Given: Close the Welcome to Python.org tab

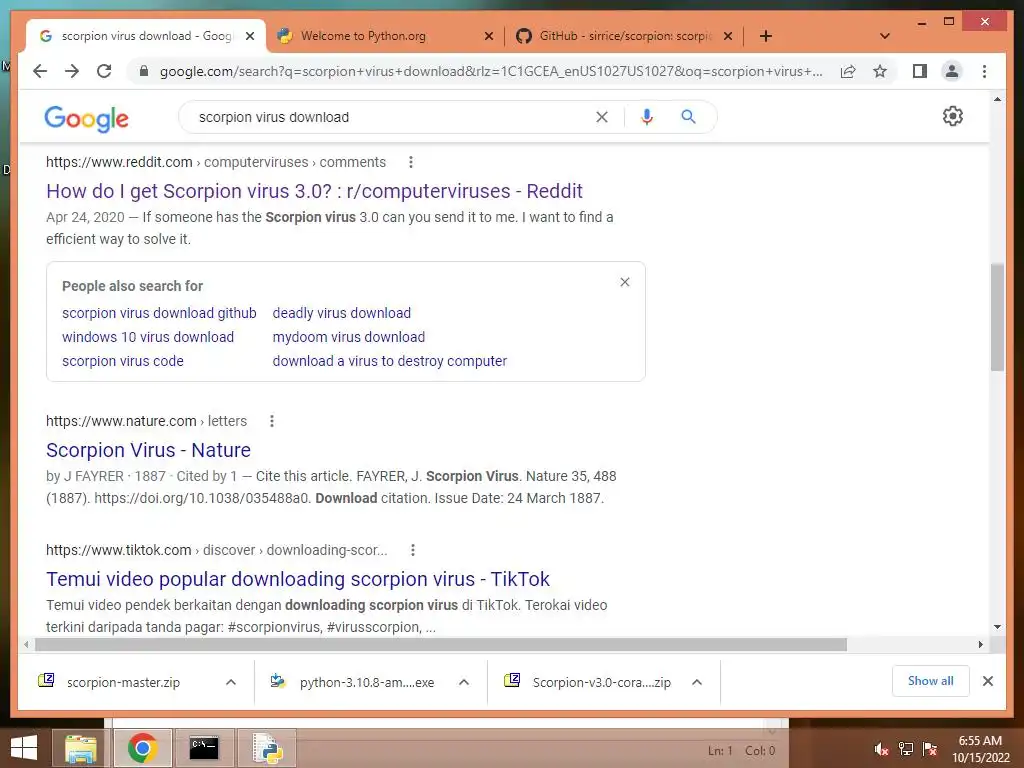Looking at the screenshot, I should point(488,36).
